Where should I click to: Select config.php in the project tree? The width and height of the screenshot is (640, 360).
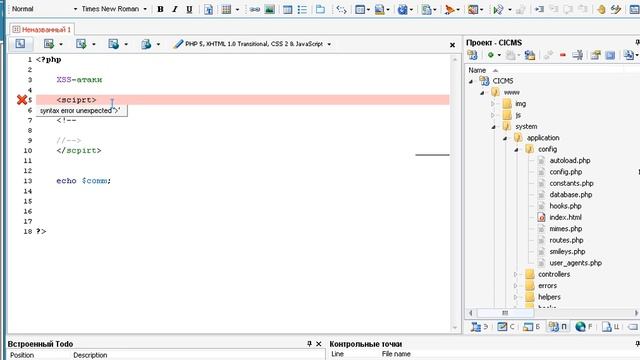pos(566,172)
